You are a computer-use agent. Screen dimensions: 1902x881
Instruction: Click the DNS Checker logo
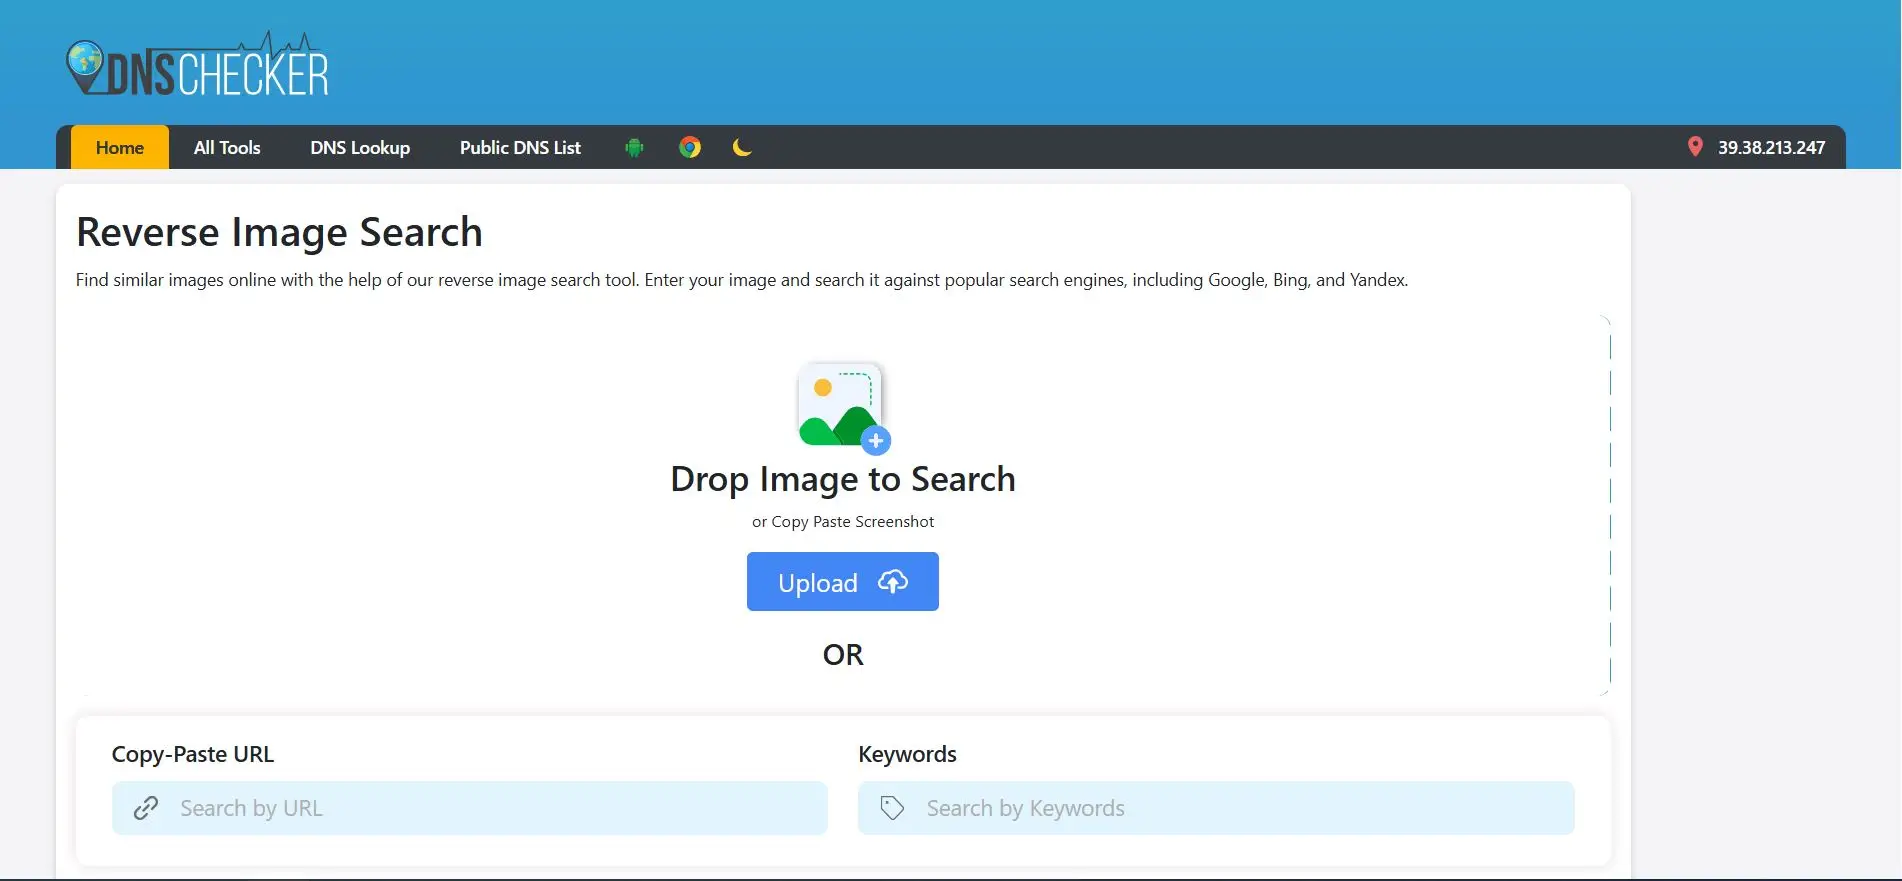(x=197, y=66)
